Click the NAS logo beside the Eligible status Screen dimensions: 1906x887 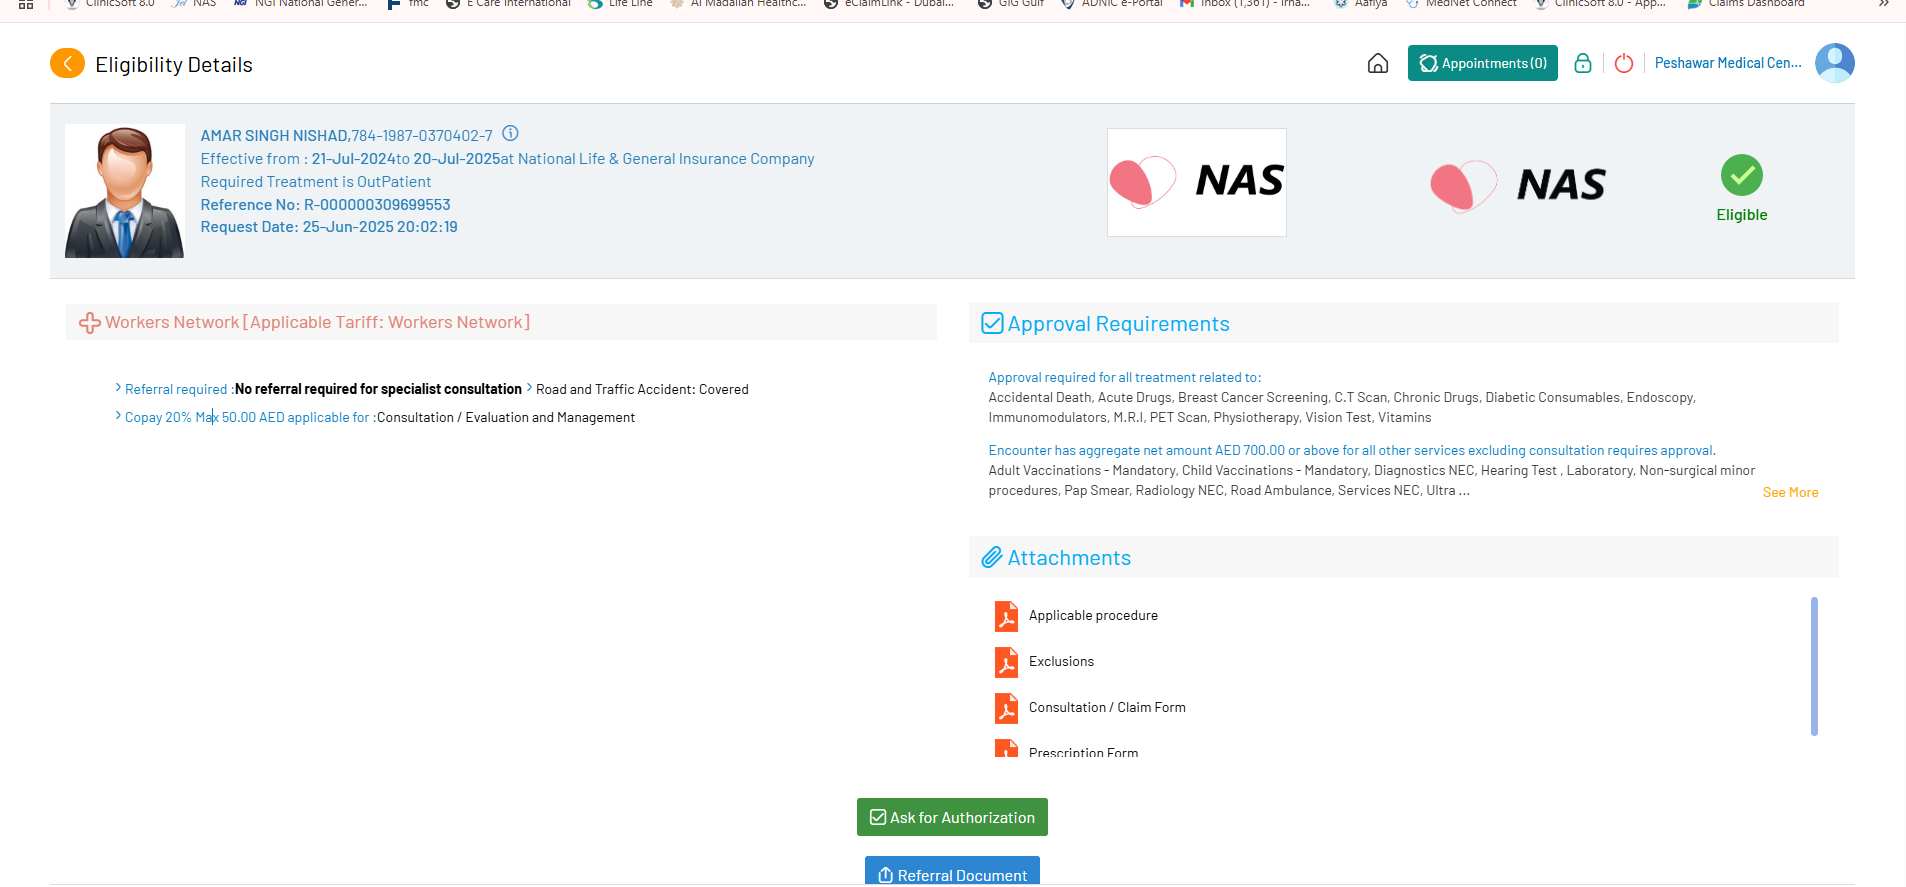1518,186
